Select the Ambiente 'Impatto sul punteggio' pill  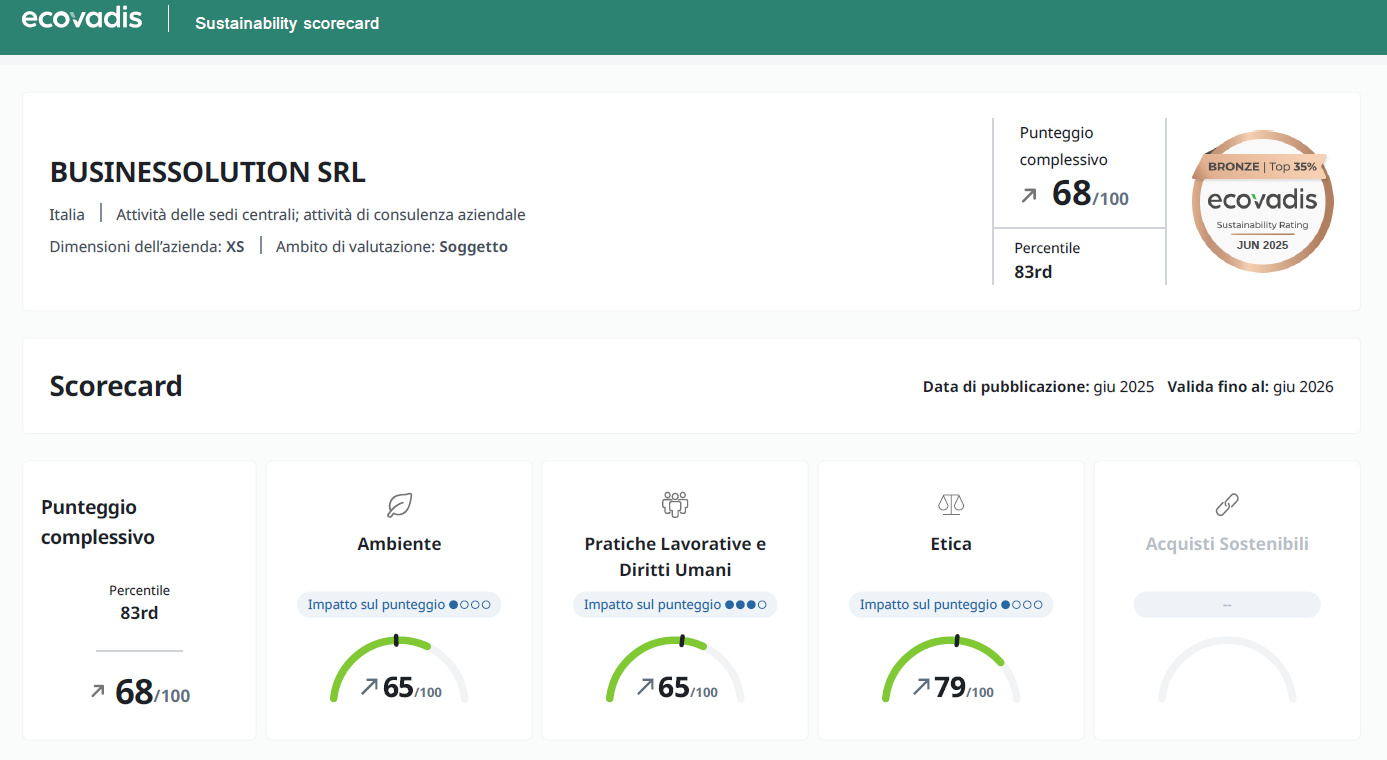tap(399, 605)
